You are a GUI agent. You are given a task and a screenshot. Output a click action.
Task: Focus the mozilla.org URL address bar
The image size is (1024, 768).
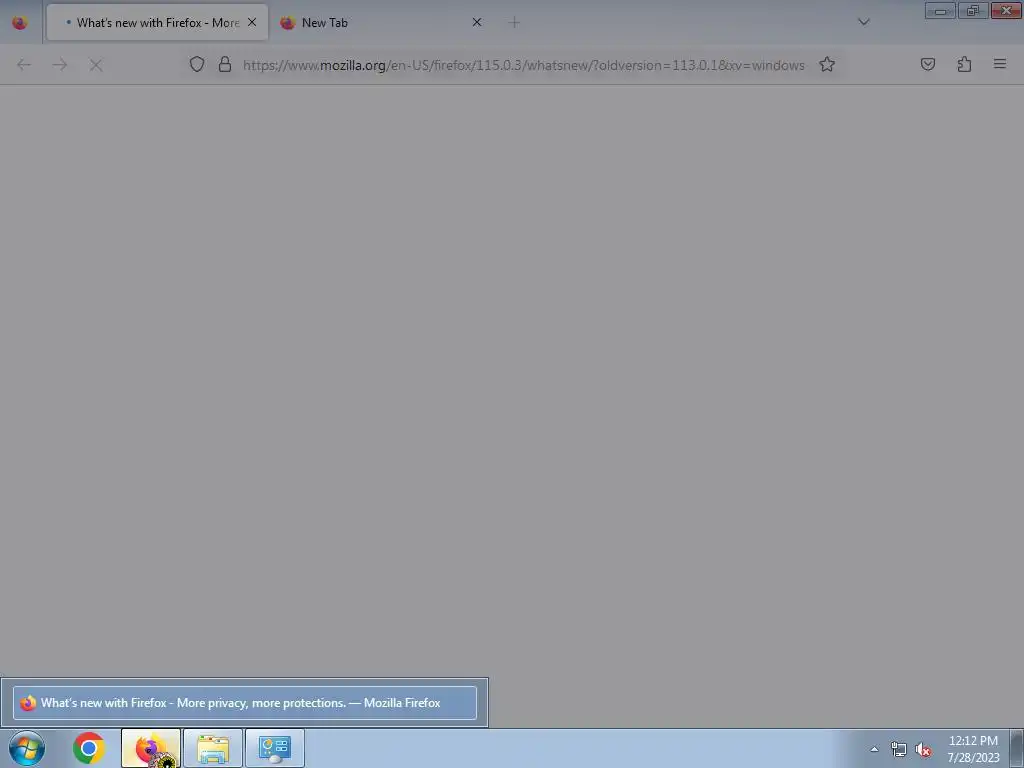(523, 65)
